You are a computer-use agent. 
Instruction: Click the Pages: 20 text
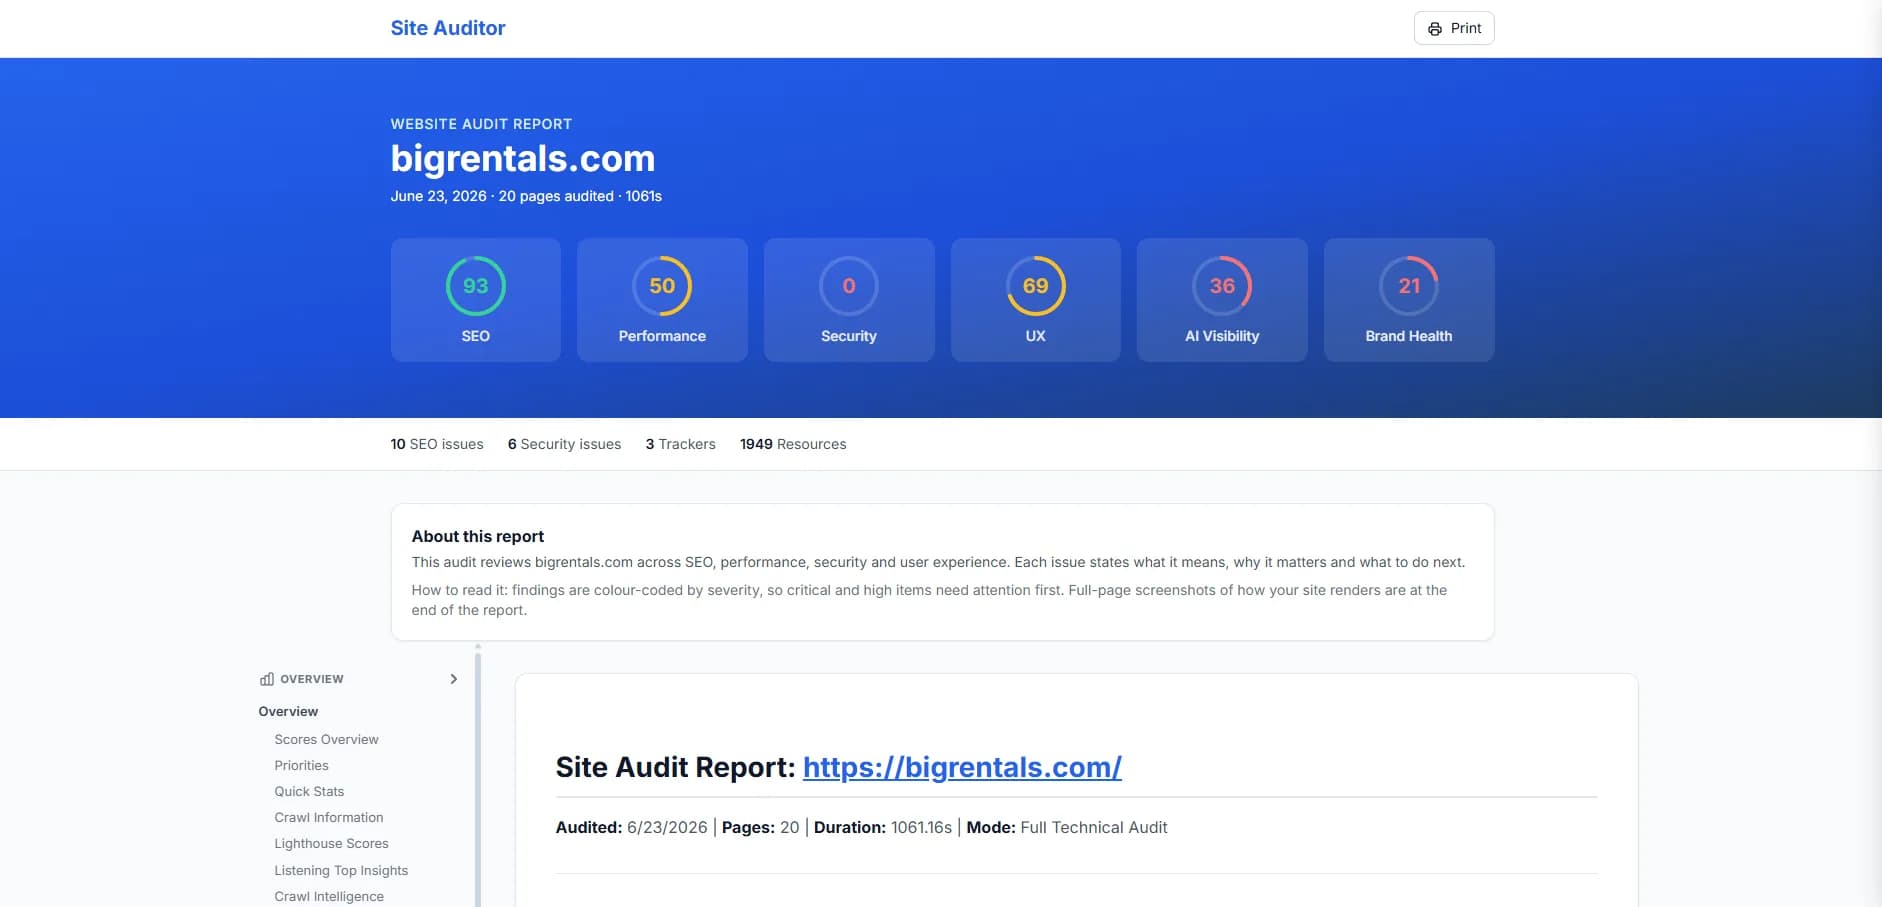pos(761,827)
